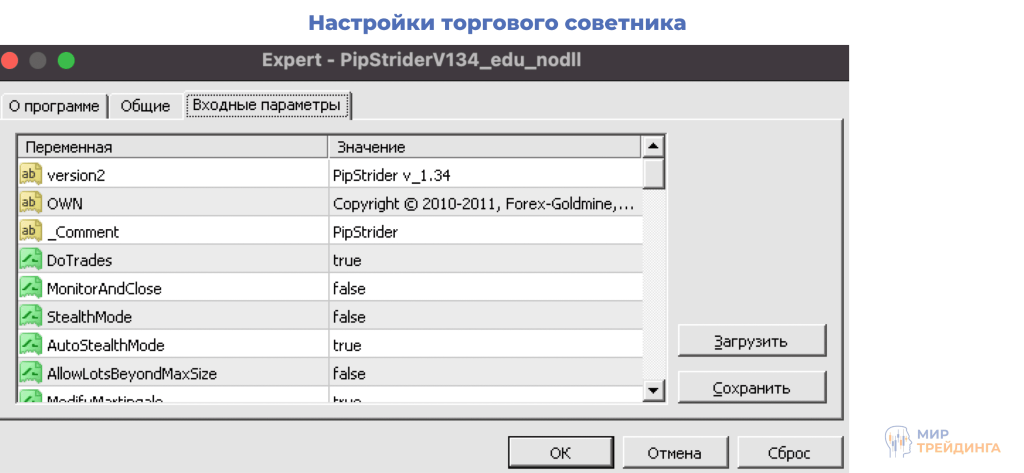
Task: Select the DoTrades variable name
Action: (x=79, y=261)
